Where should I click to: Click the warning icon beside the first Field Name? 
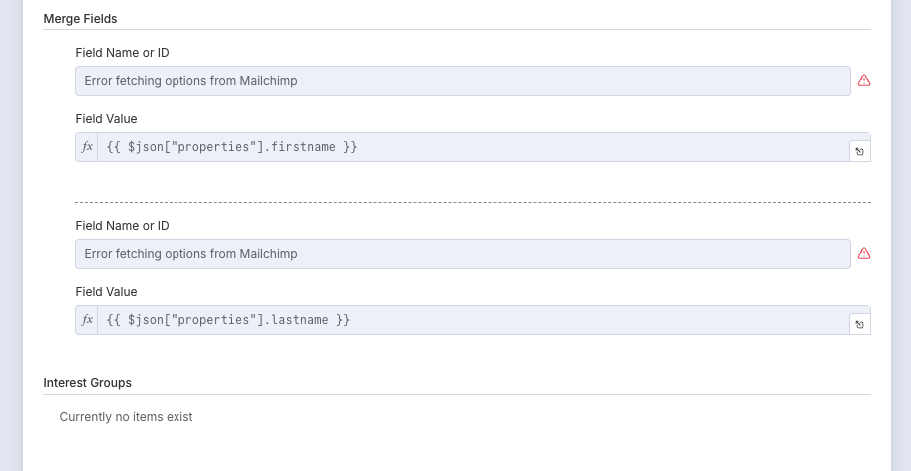click(x=864, y=81)
